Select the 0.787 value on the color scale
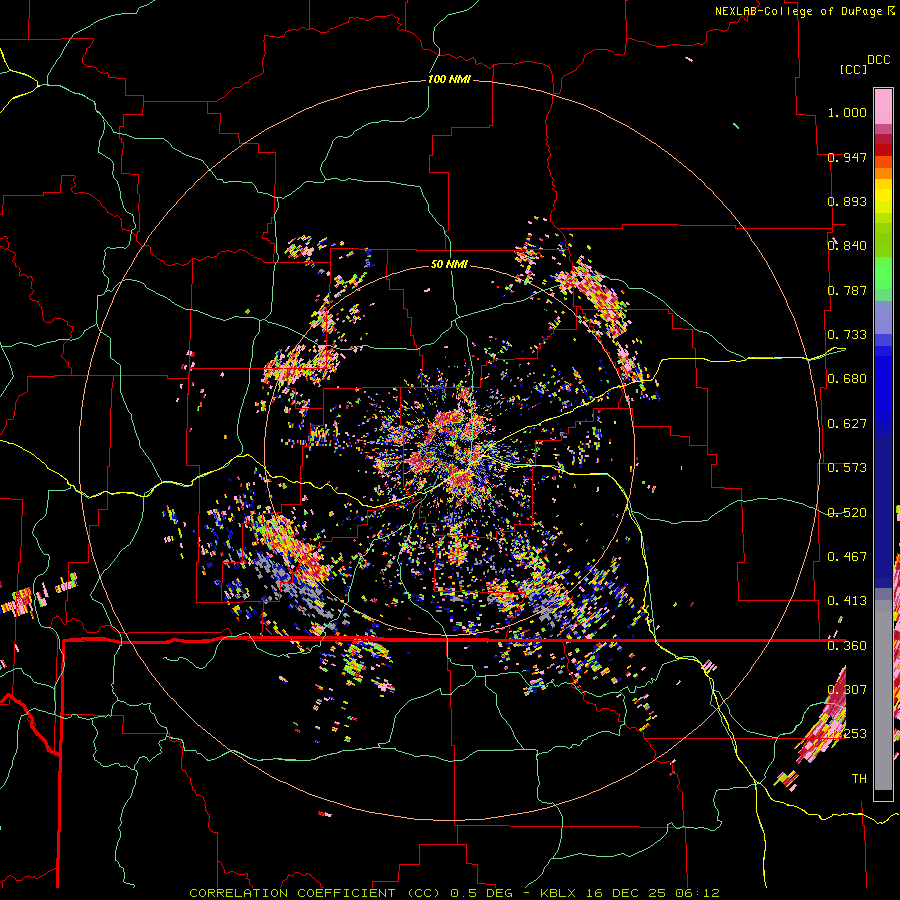Viewport: 900px width, 900px height. (847, 290)
